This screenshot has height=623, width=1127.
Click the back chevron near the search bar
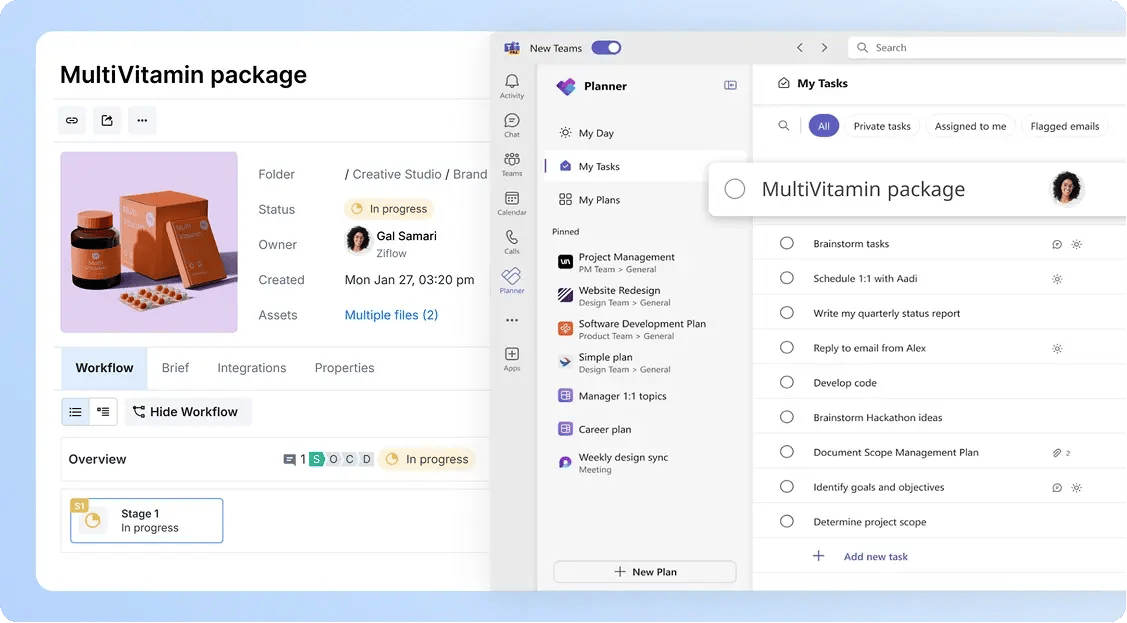pos(799,47)
